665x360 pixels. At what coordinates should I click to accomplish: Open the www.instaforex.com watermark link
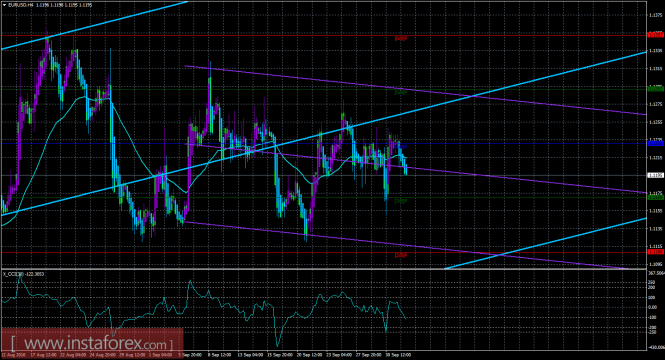(x=92, y=343)
